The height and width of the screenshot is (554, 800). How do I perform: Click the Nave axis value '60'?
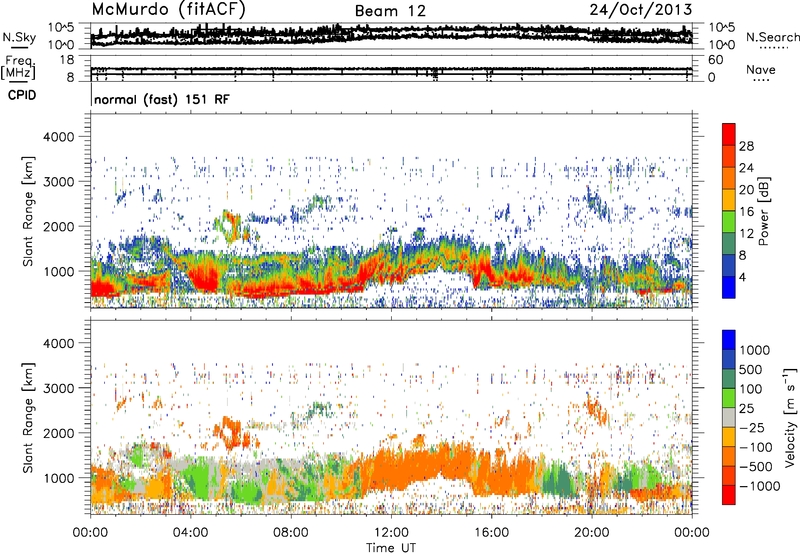coord(715,60)
